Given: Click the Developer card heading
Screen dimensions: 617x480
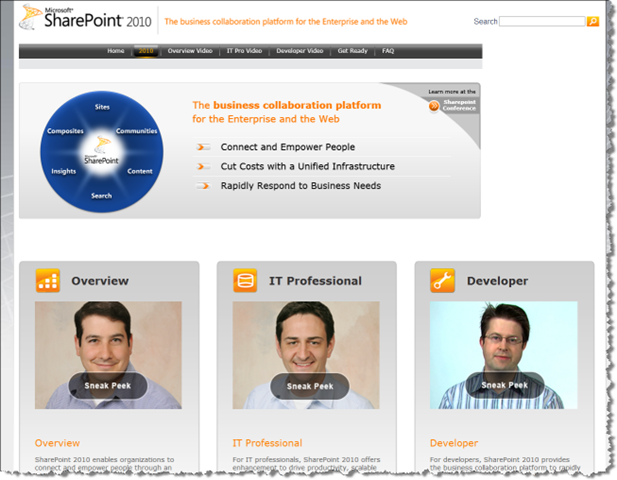Looking at the screenshot, I should pyautogui.click(x=497, y=281).
